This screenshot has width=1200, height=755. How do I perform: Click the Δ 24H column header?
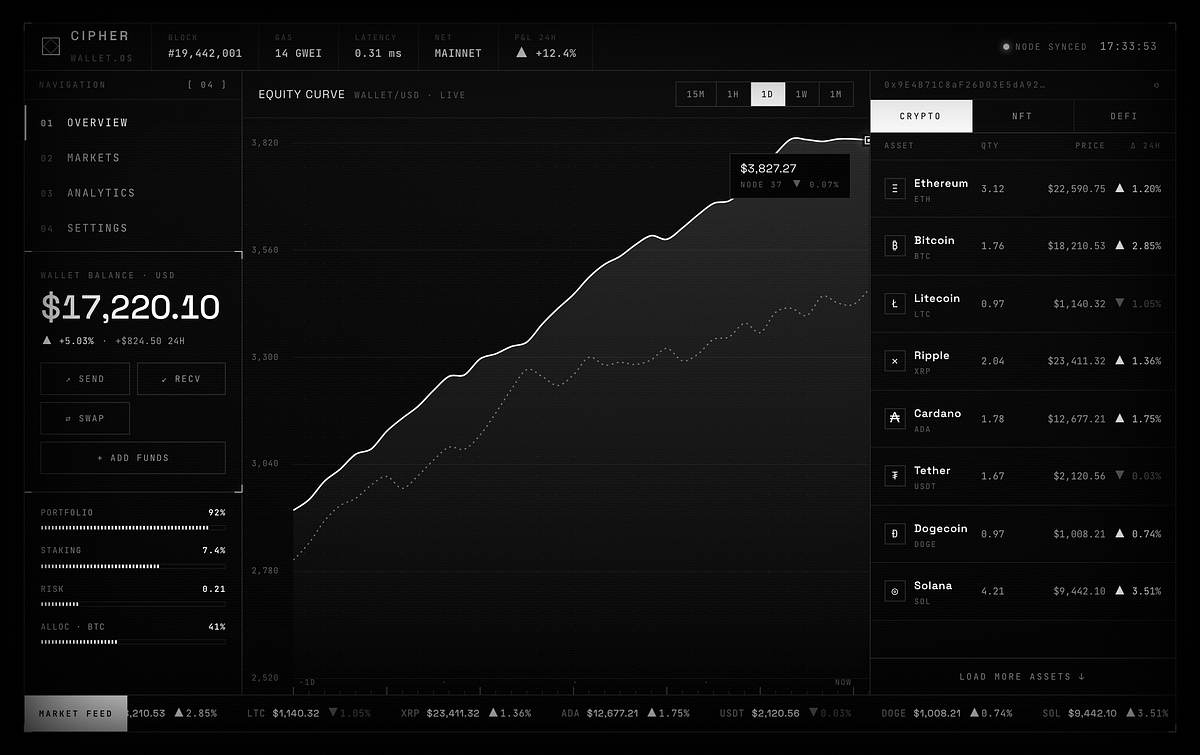(x=1145, y=146)
